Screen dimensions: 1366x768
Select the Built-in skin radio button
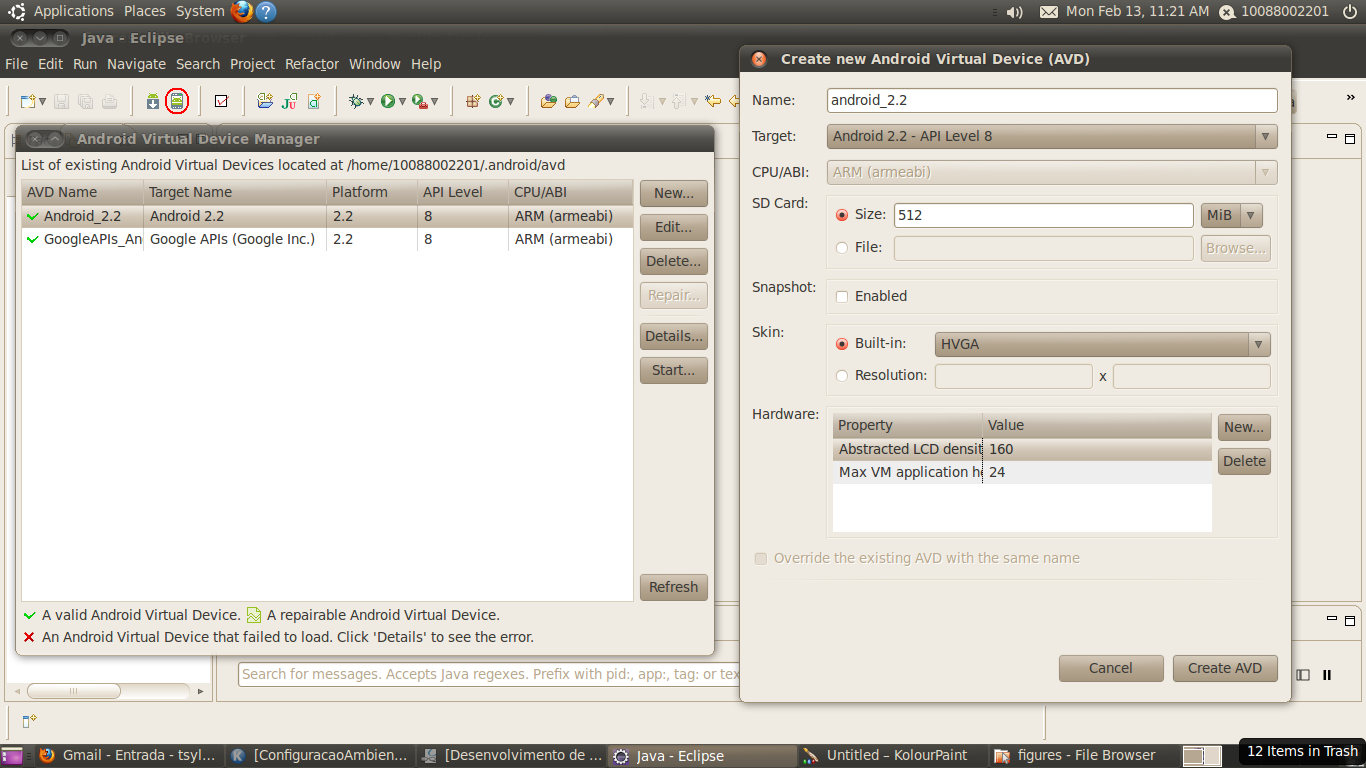click(842, 344)
